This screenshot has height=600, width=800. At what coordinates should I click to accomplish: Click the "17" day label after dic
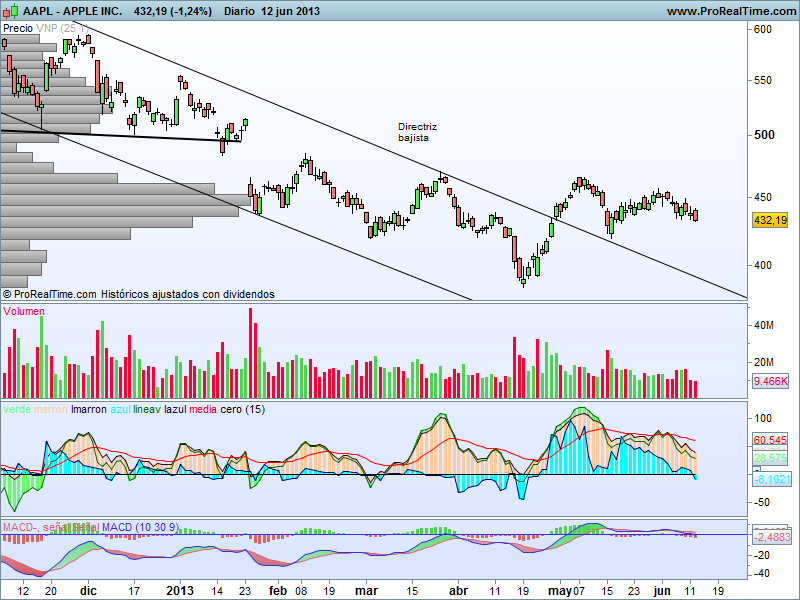click(x=134, y=591)
